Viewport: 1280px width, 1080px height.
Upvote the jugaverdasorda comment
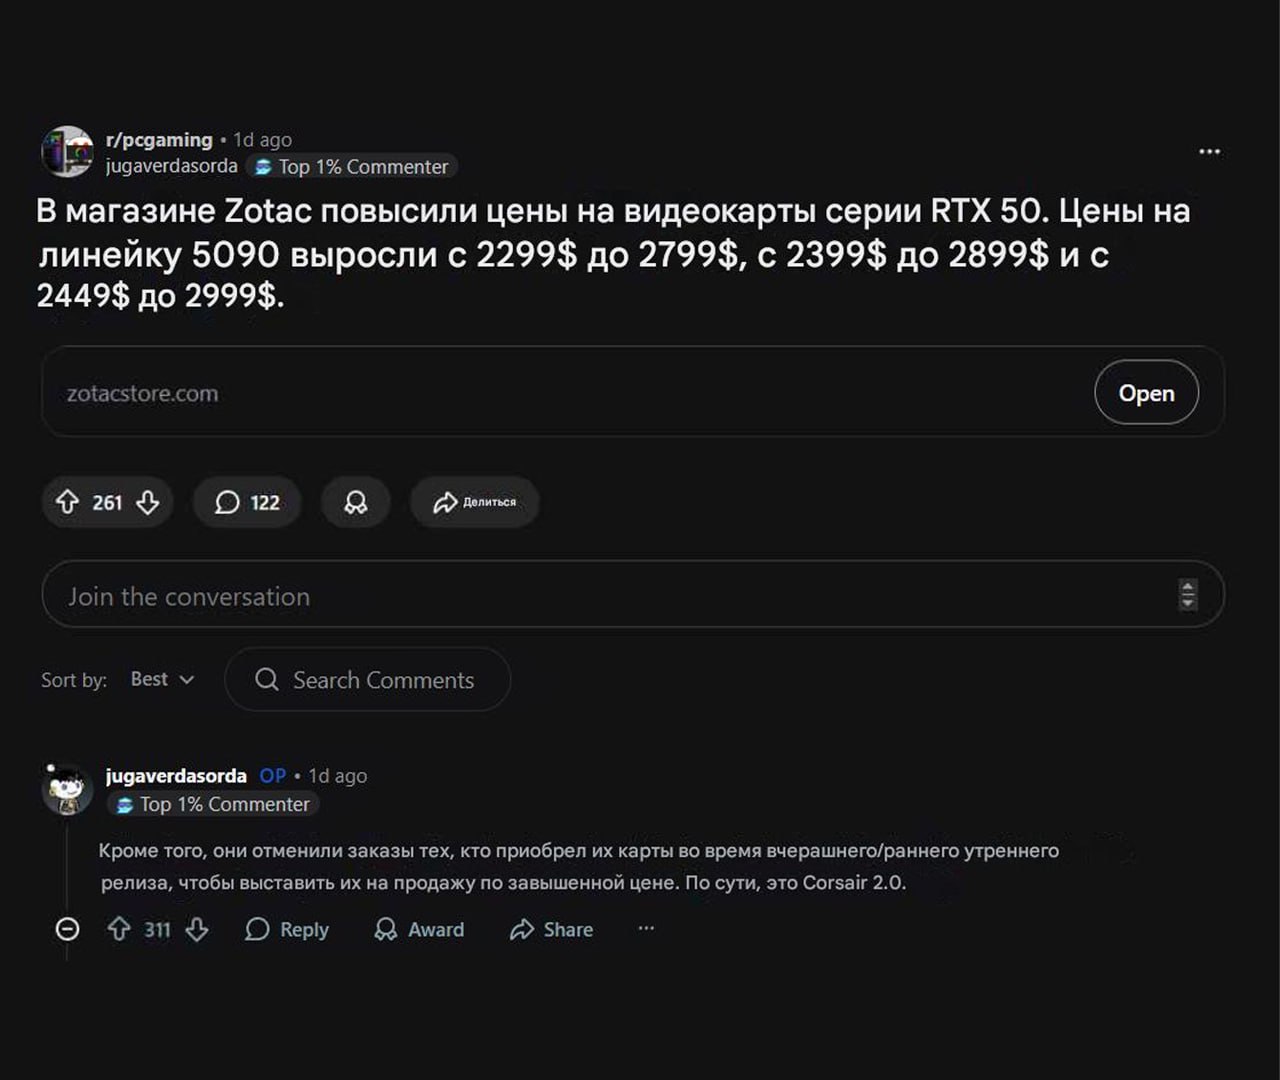(x=119, y=929)
